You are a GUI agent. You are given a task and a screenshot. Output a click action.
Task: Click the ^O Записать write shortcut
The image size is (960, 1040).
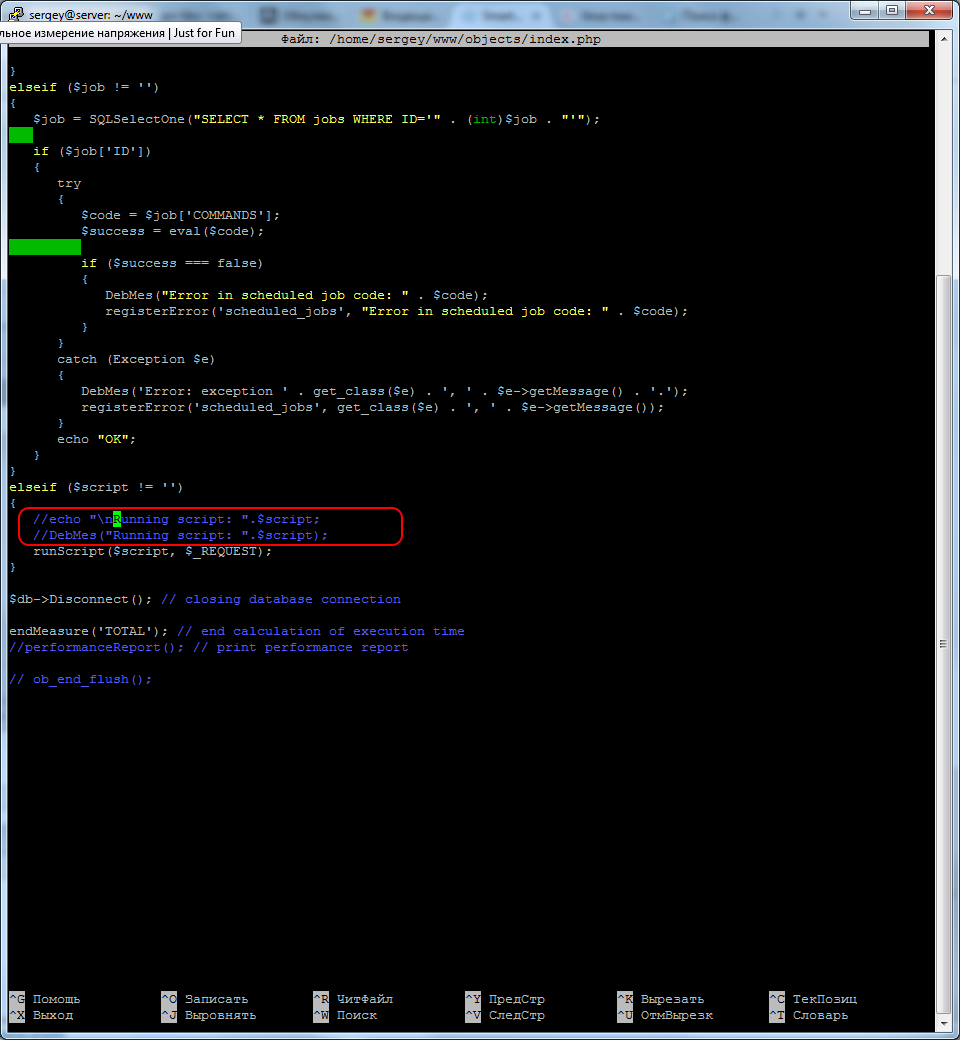coord(204,999)
